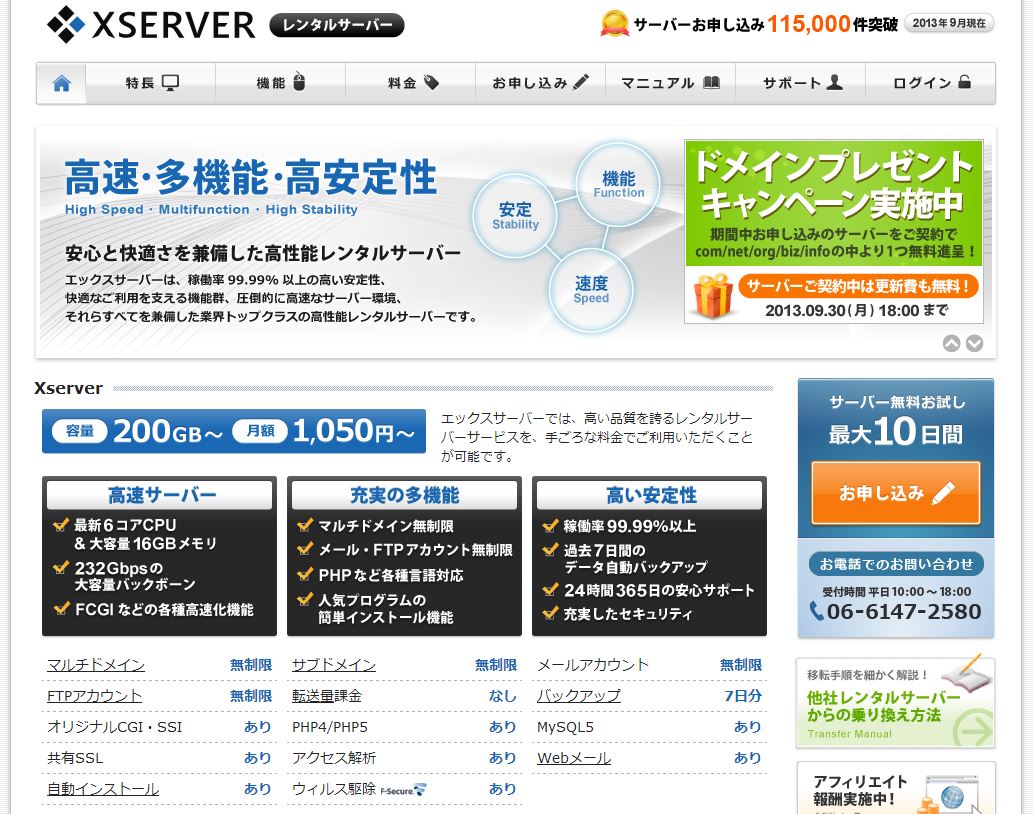Click the 7日分 backup value
Viewport: 1033px width, 814px height.
[x=743, y=696]
